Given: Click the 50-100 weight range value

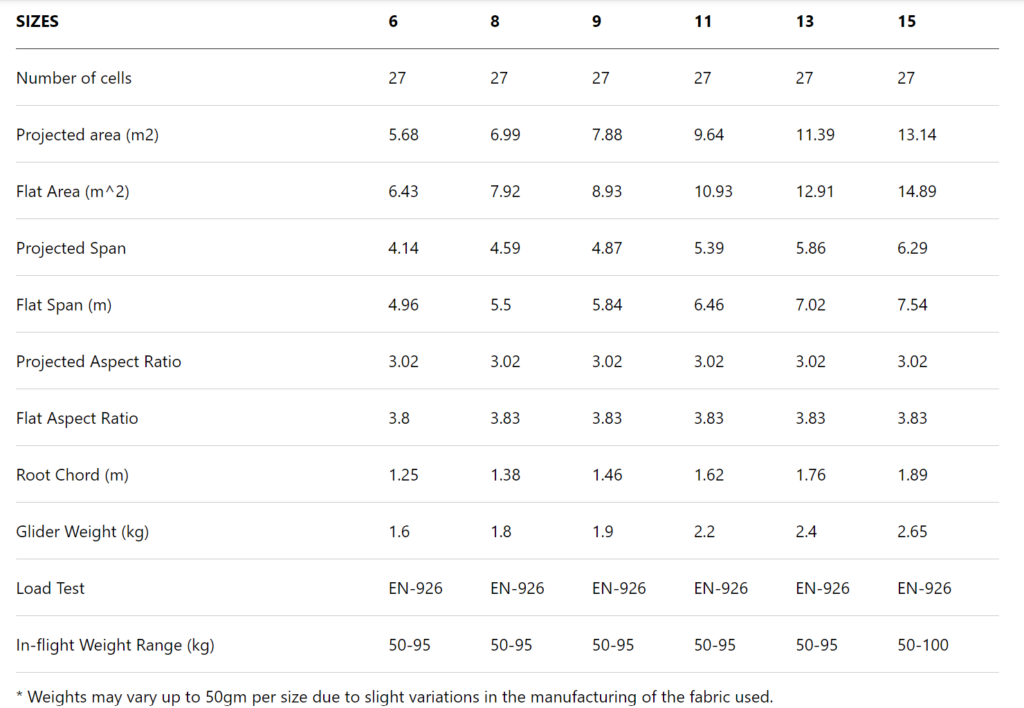Looking at the screenshot, I should (923, 645).
